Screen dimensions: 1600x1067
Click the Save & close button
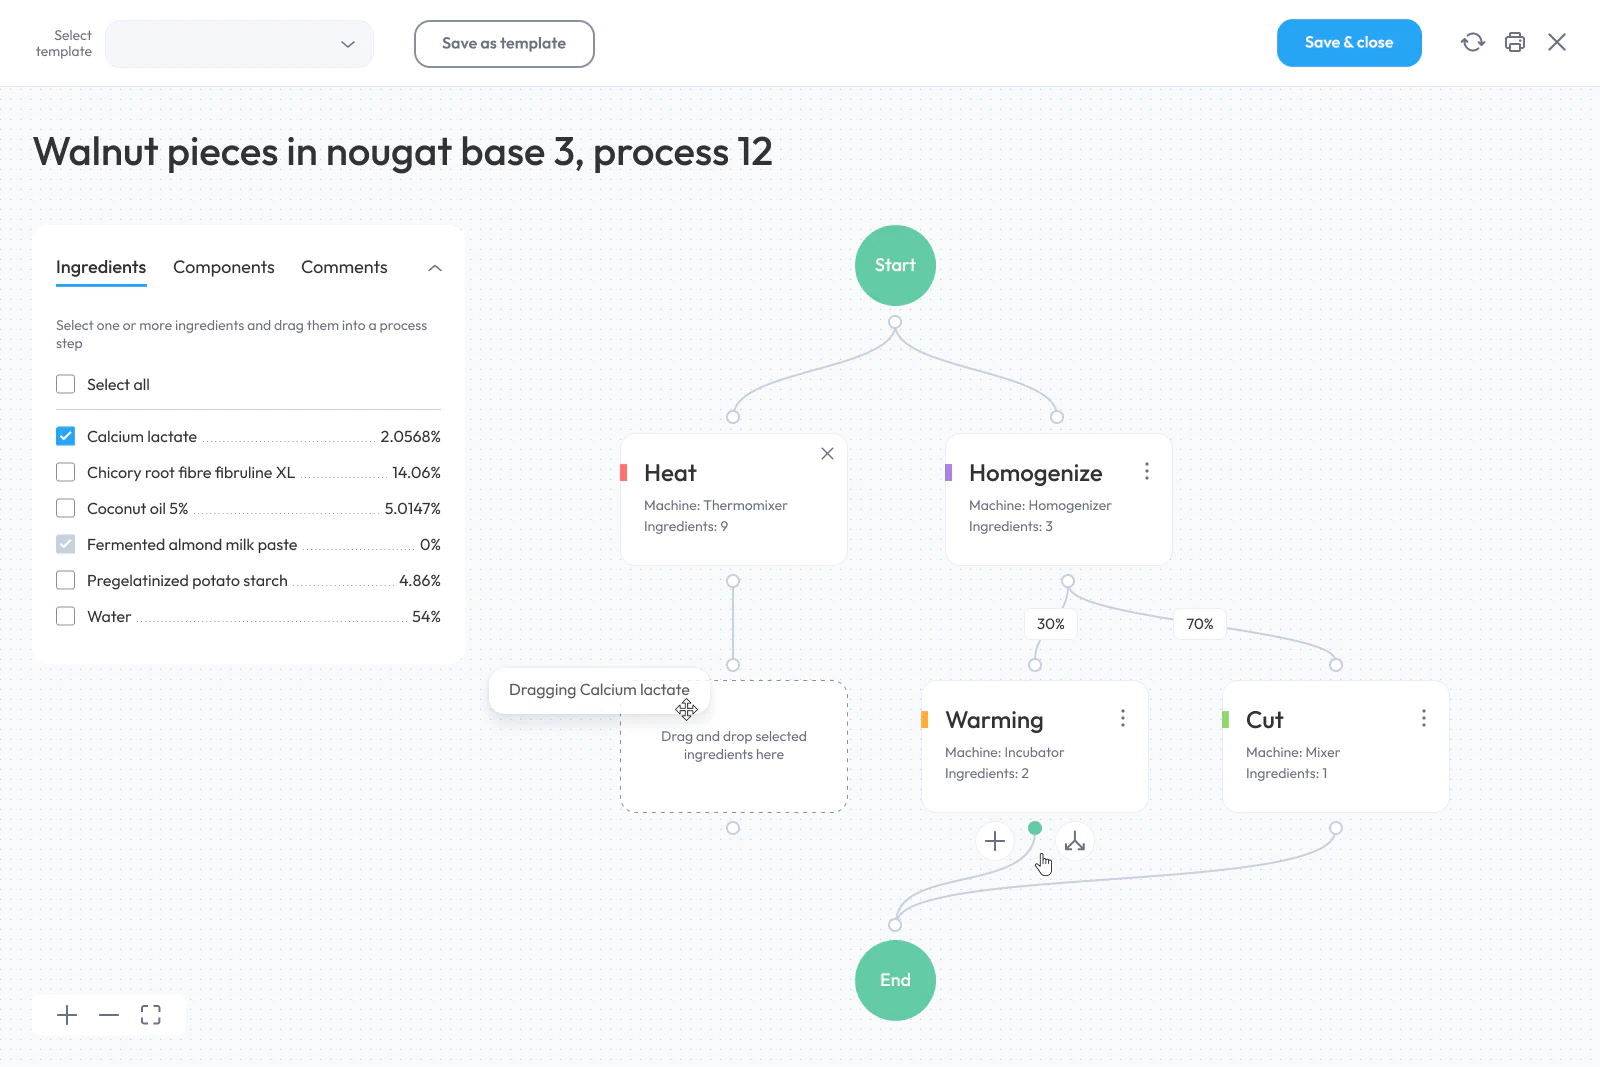tap(1349, 43)
